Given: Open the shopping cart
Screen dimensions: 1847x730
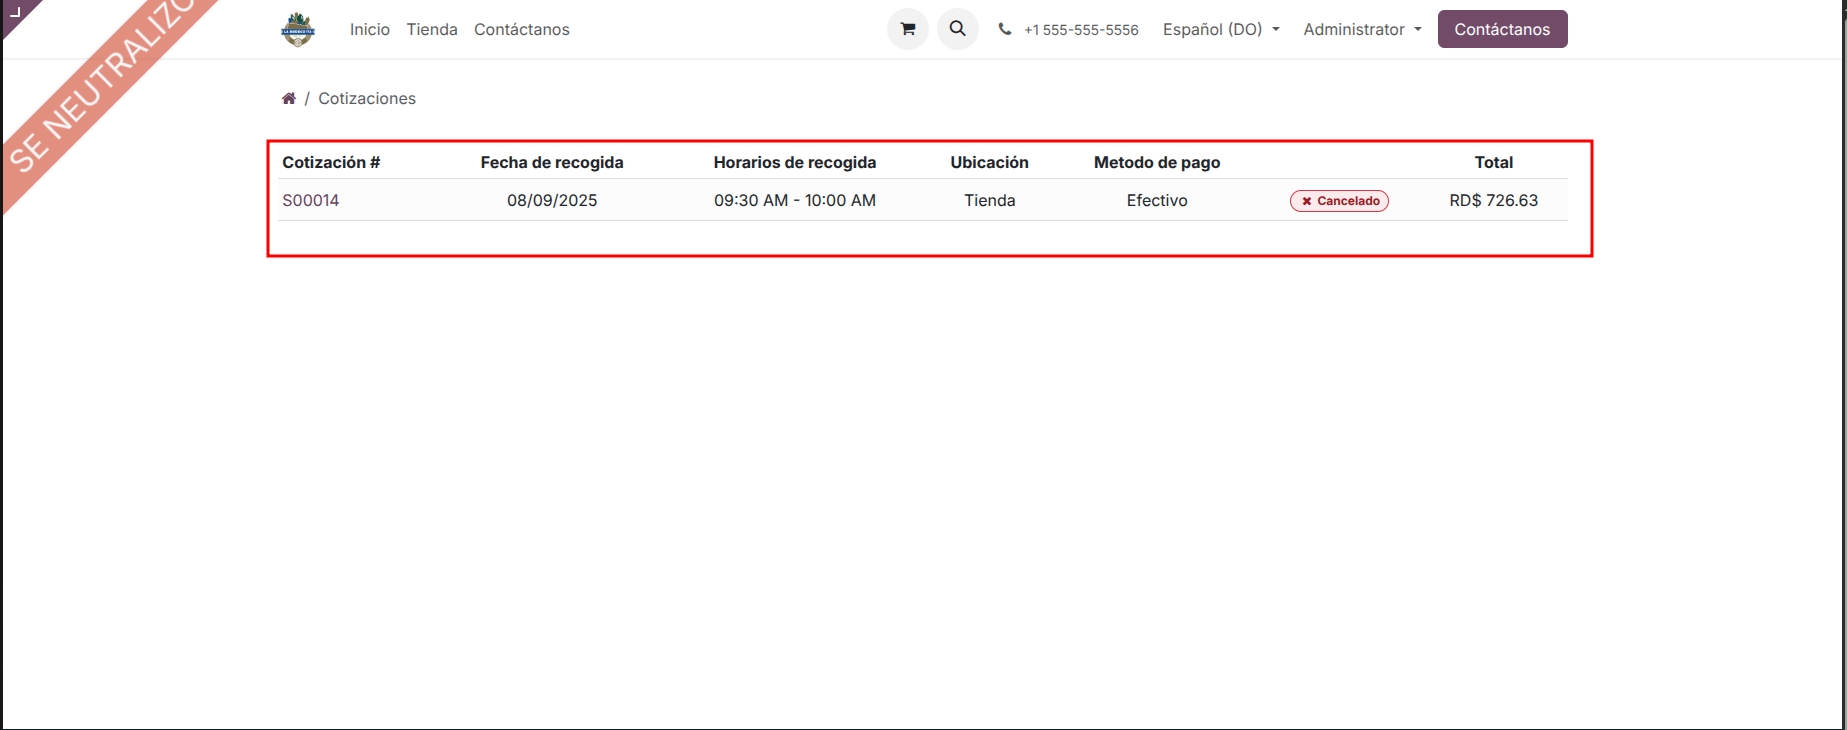Looking at the screenshot, I should 907,29.
